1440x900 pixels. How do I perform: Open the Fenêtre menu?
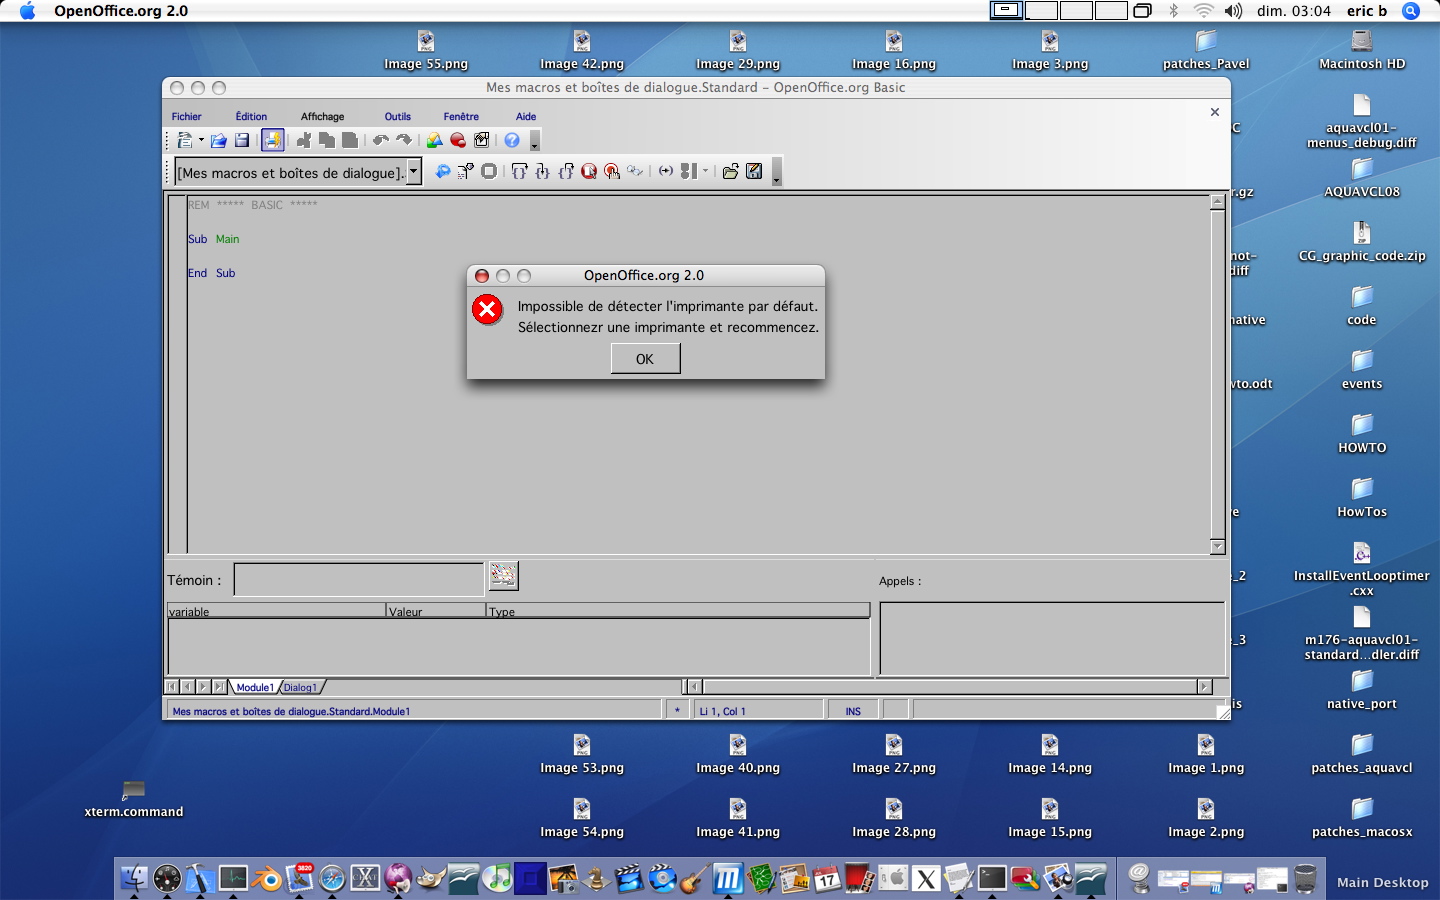461,117
